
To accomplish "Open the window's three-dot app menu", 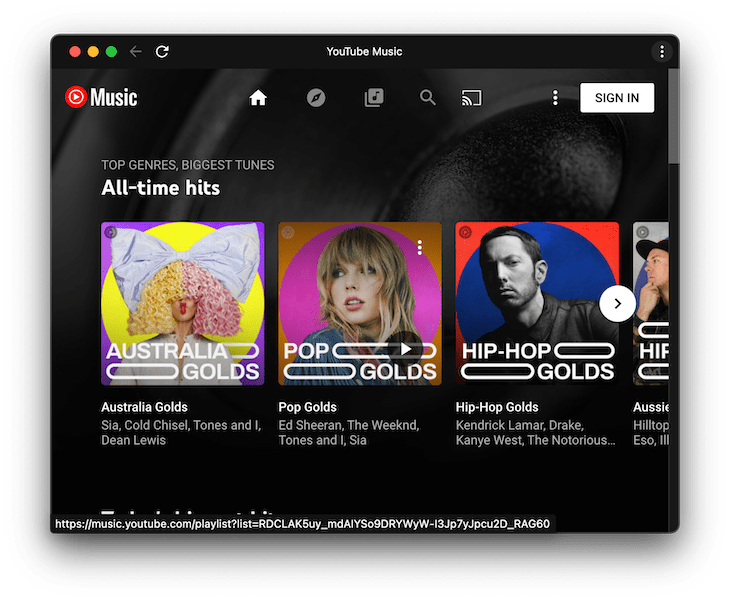I will 661,52.
